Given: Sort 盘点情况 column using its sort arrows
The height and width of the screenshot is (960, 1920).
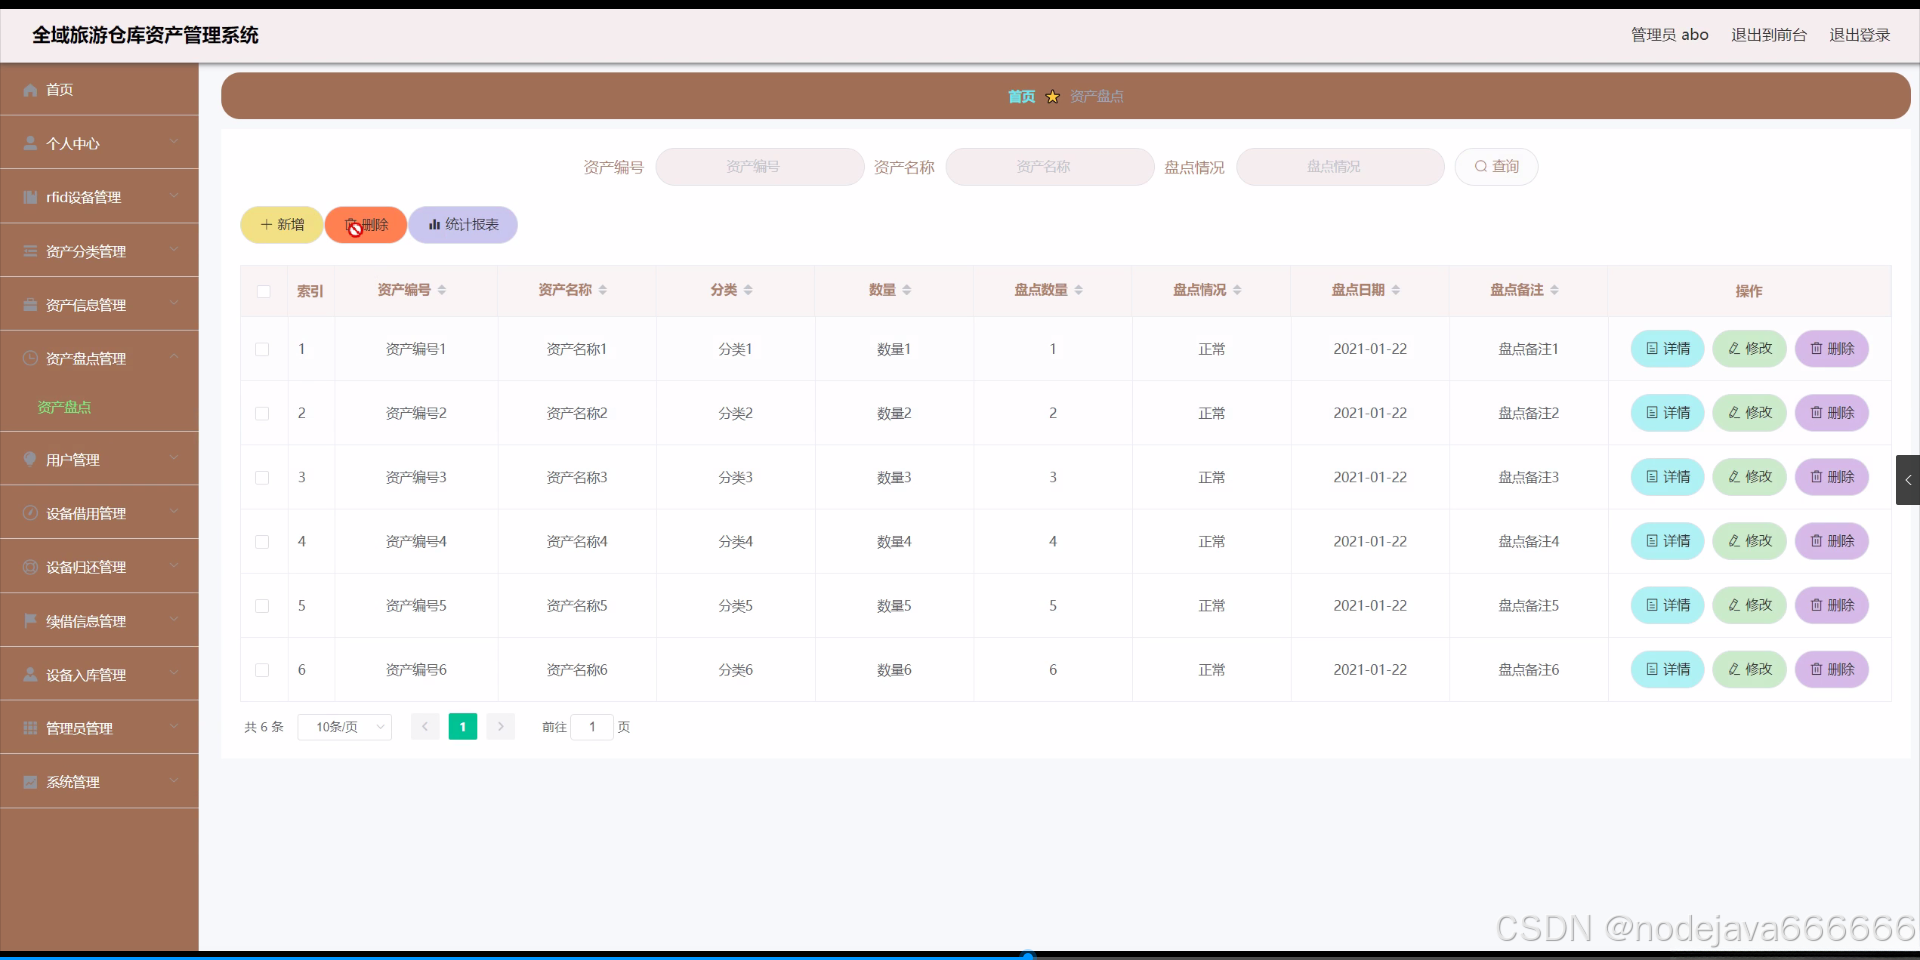Looking at the screenshot, I should pyautogui.click(x=1237, y=290).
